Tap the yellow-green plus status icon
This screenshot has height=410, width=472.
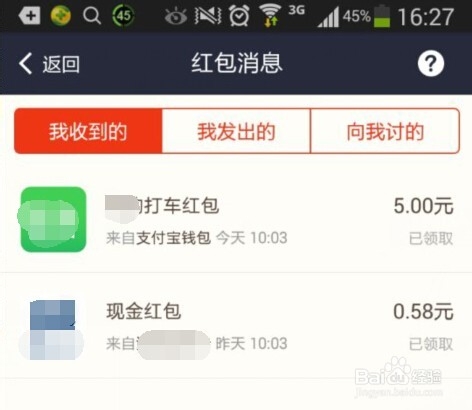60,15
